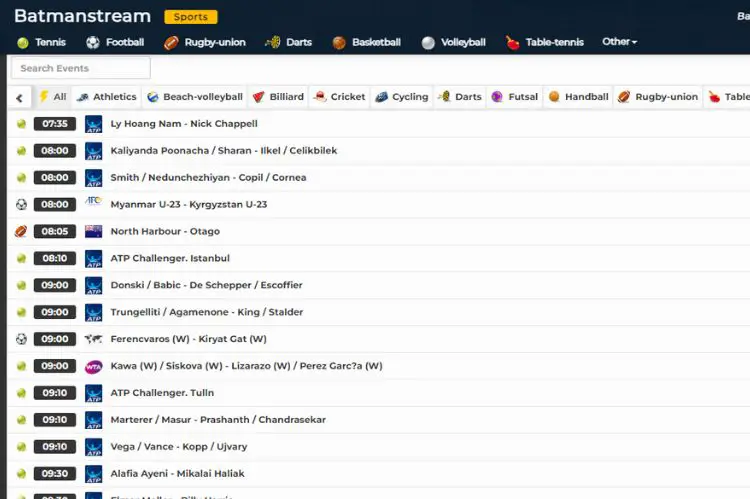Click the soccer ball icon next to Football
Image resolution: width=750 pixels, height=499 pixels.
tap(93, 43)
